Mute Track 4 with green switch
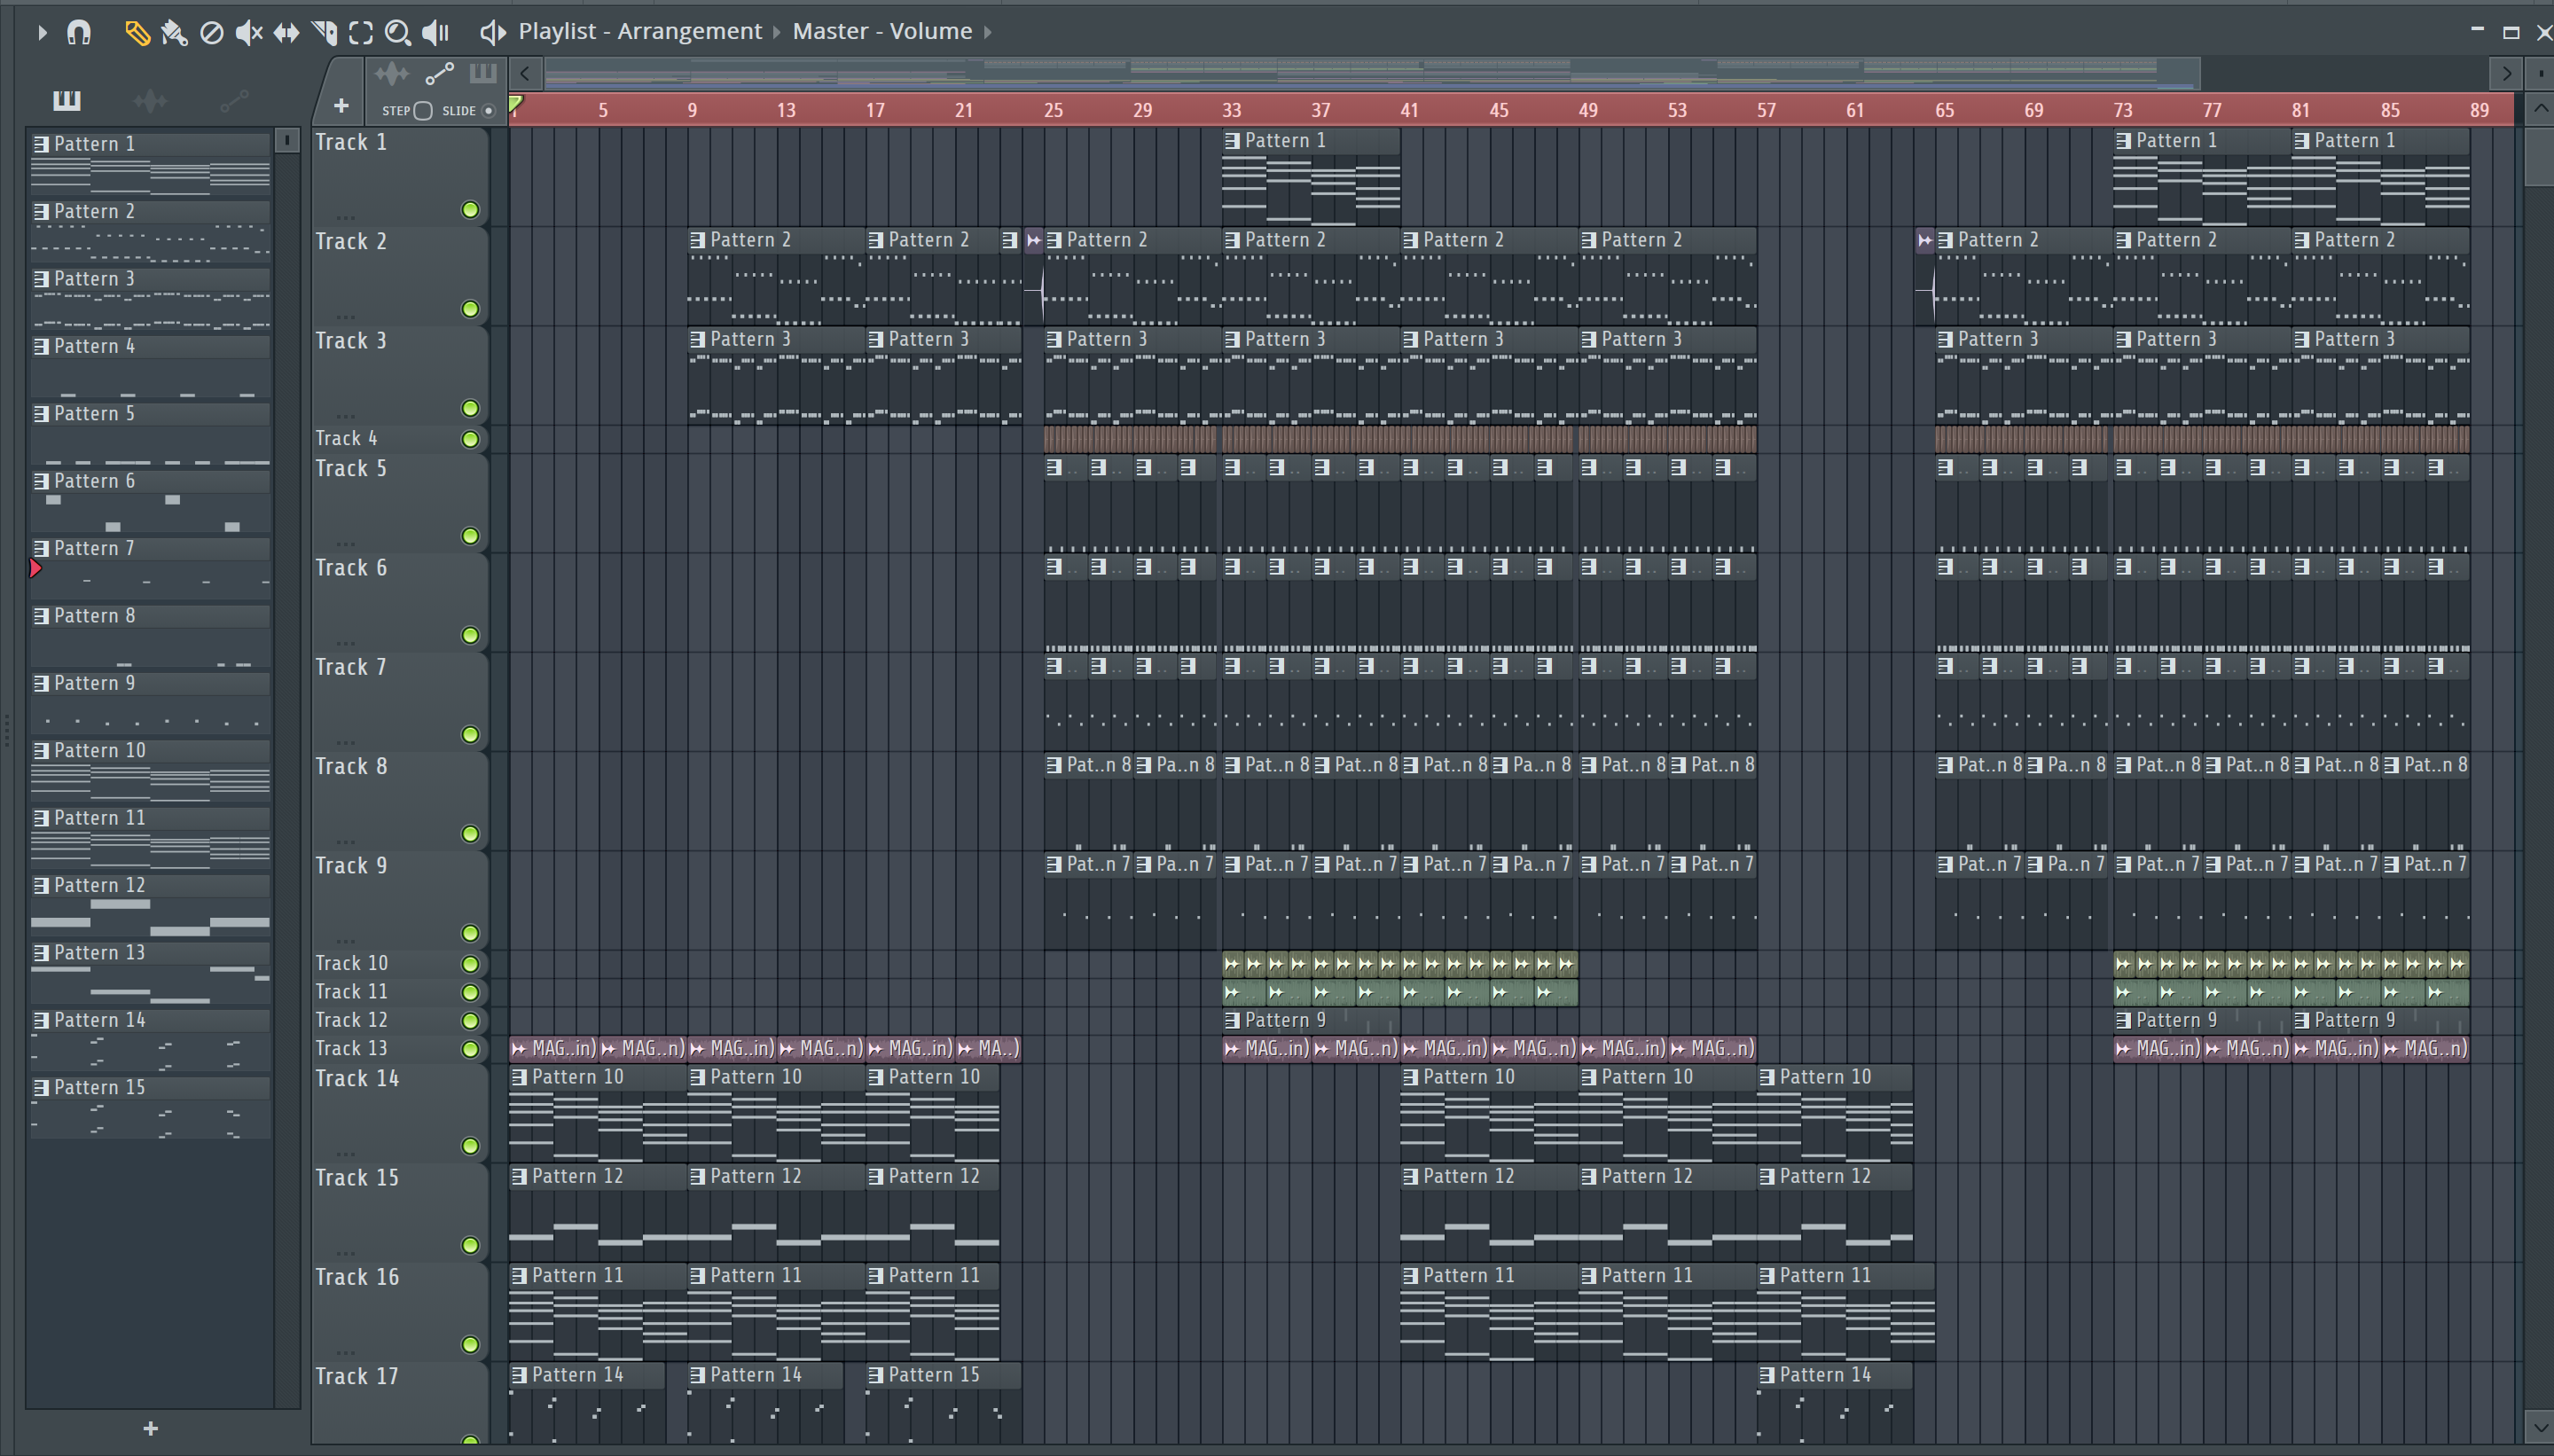 [470, 438]
